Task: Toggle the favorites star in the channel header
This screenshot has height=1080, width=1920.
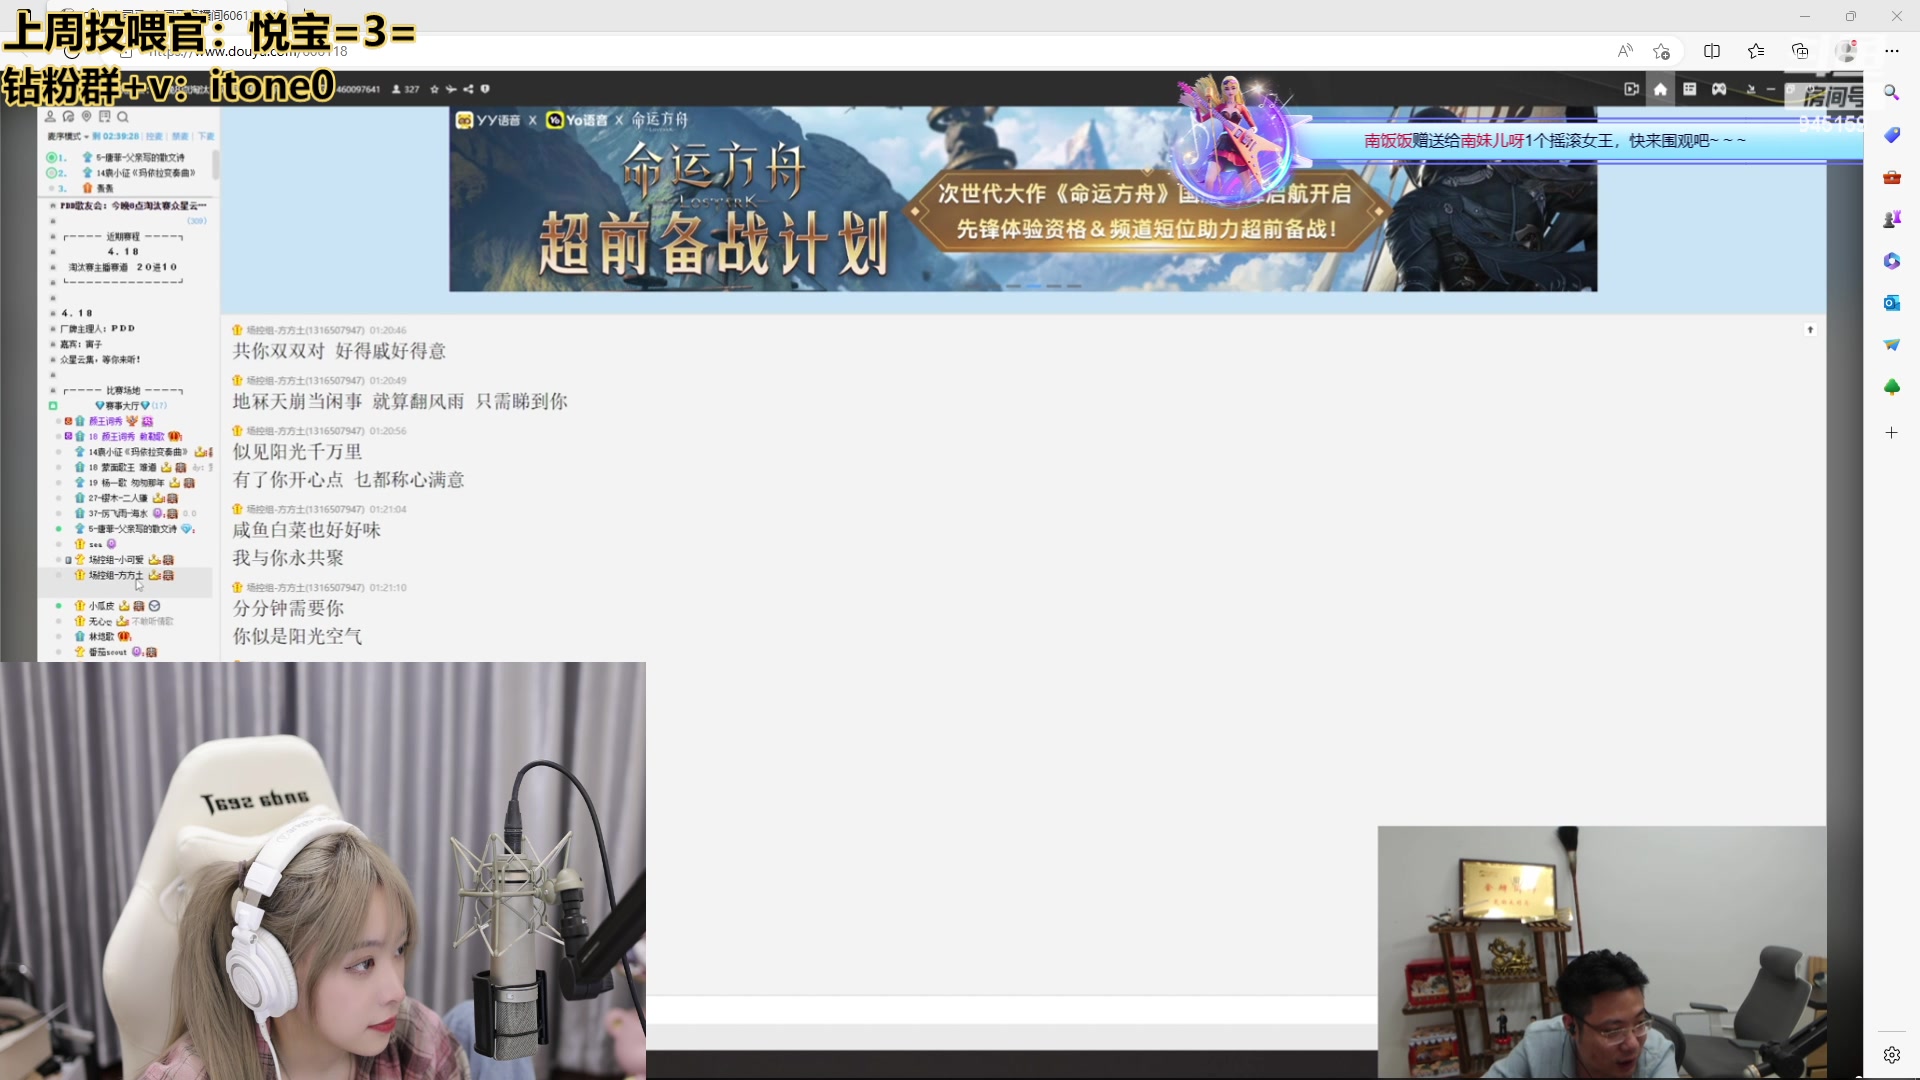Action: pyautogui.click(x=434, y=89)
